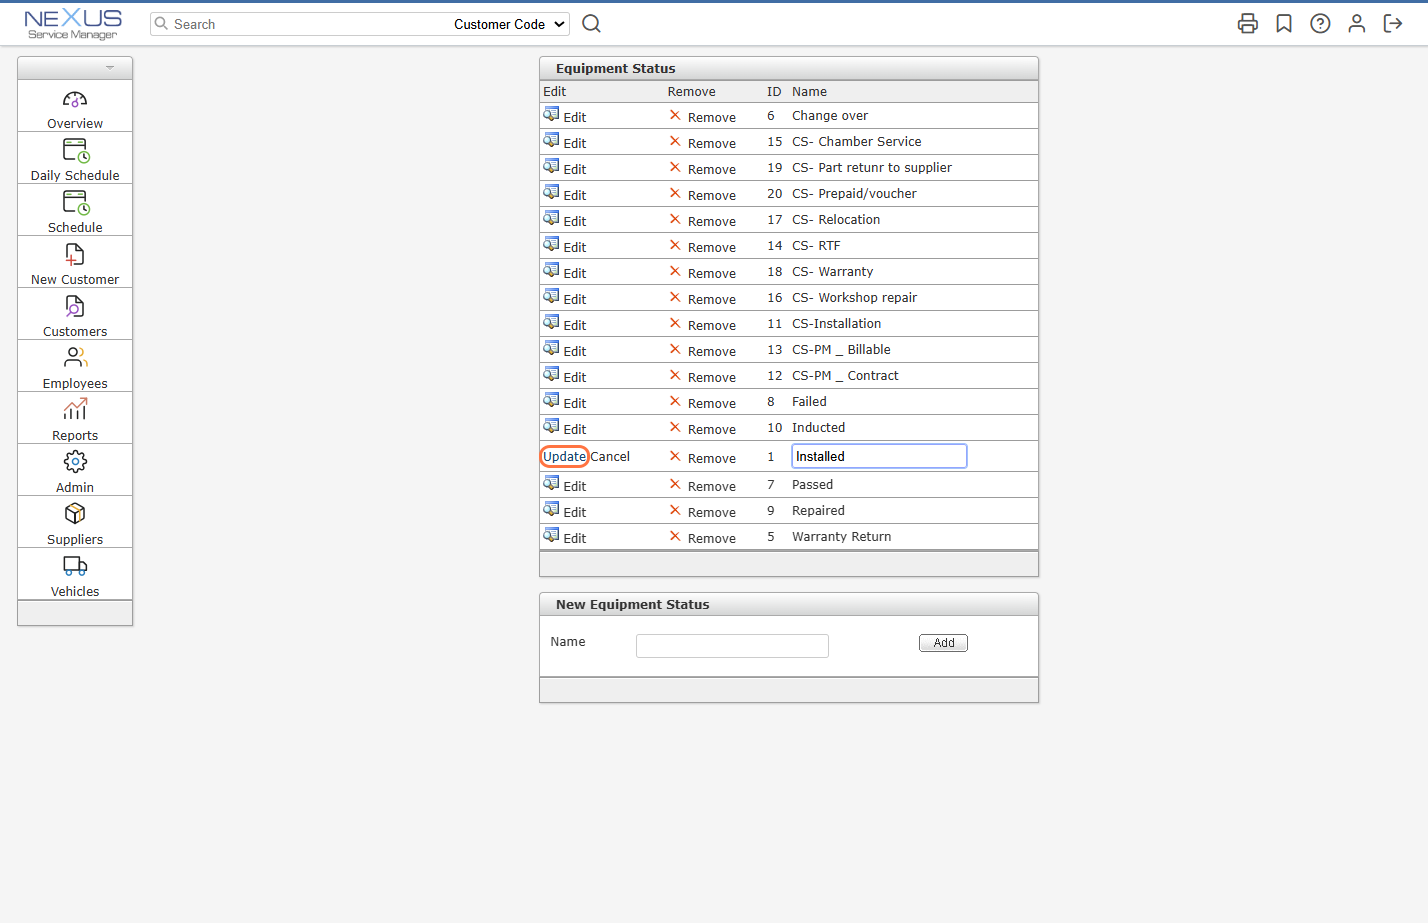
Task: Cancel editing the Installed row
Action: (610, 457)
